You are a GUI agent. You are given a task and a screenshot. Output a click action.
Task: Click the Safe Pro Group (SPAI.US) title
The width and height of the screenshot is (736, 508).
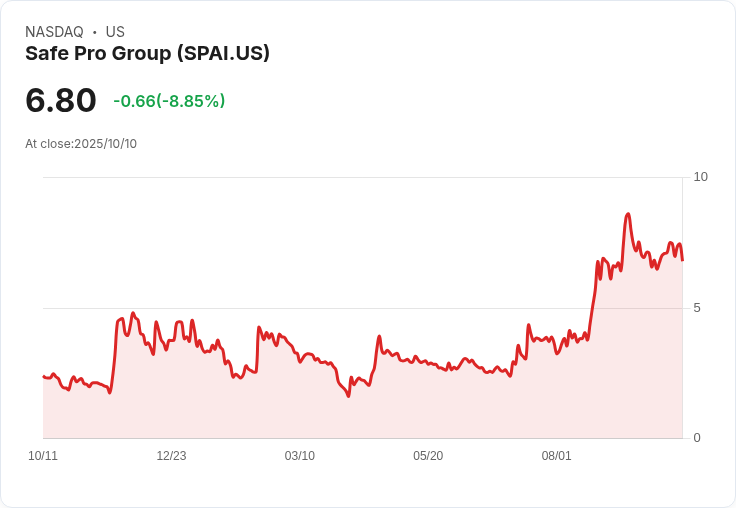pos(147,53)
